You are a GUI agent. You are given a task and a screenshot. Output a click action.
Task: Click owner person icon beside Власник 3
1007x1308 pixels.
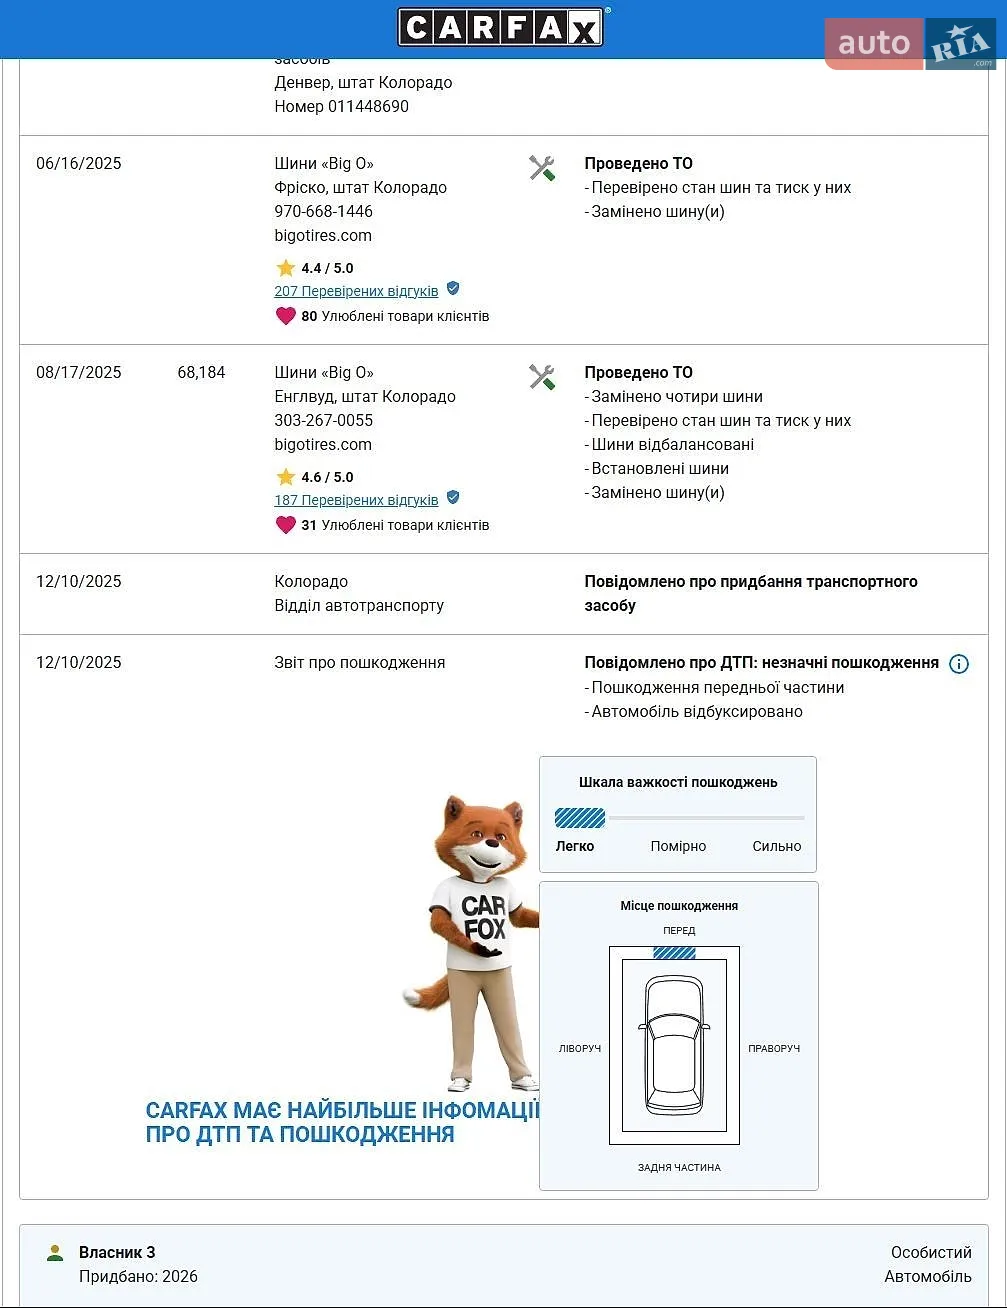(x=55, y=1253)
